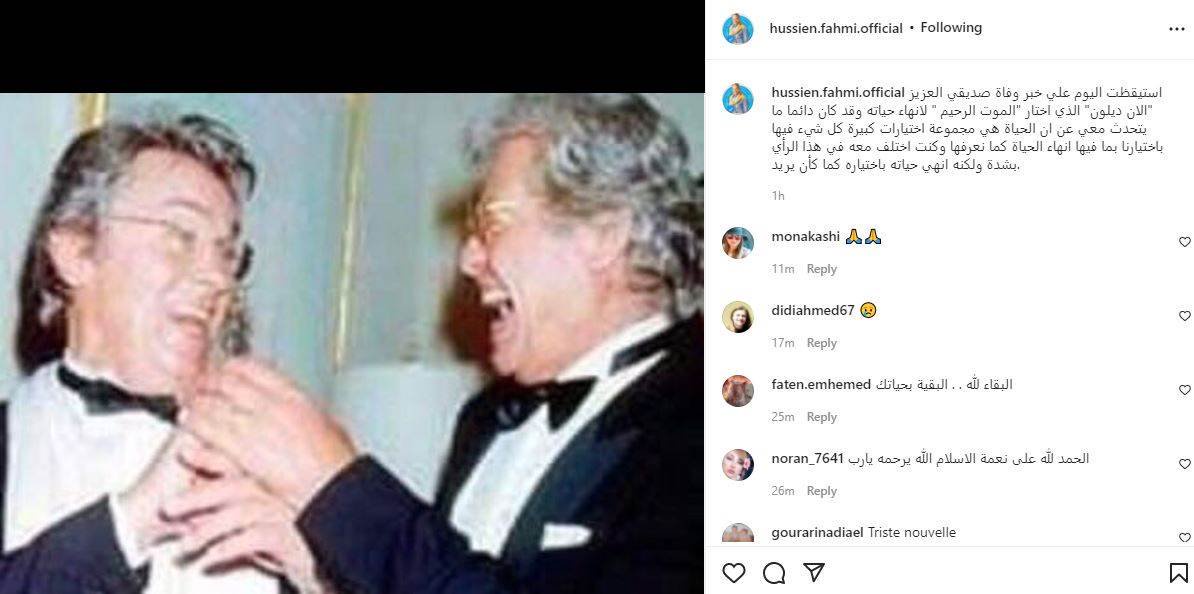Open noran_7641's profile picture
1194x594 pixels.
tap(738, 465)
